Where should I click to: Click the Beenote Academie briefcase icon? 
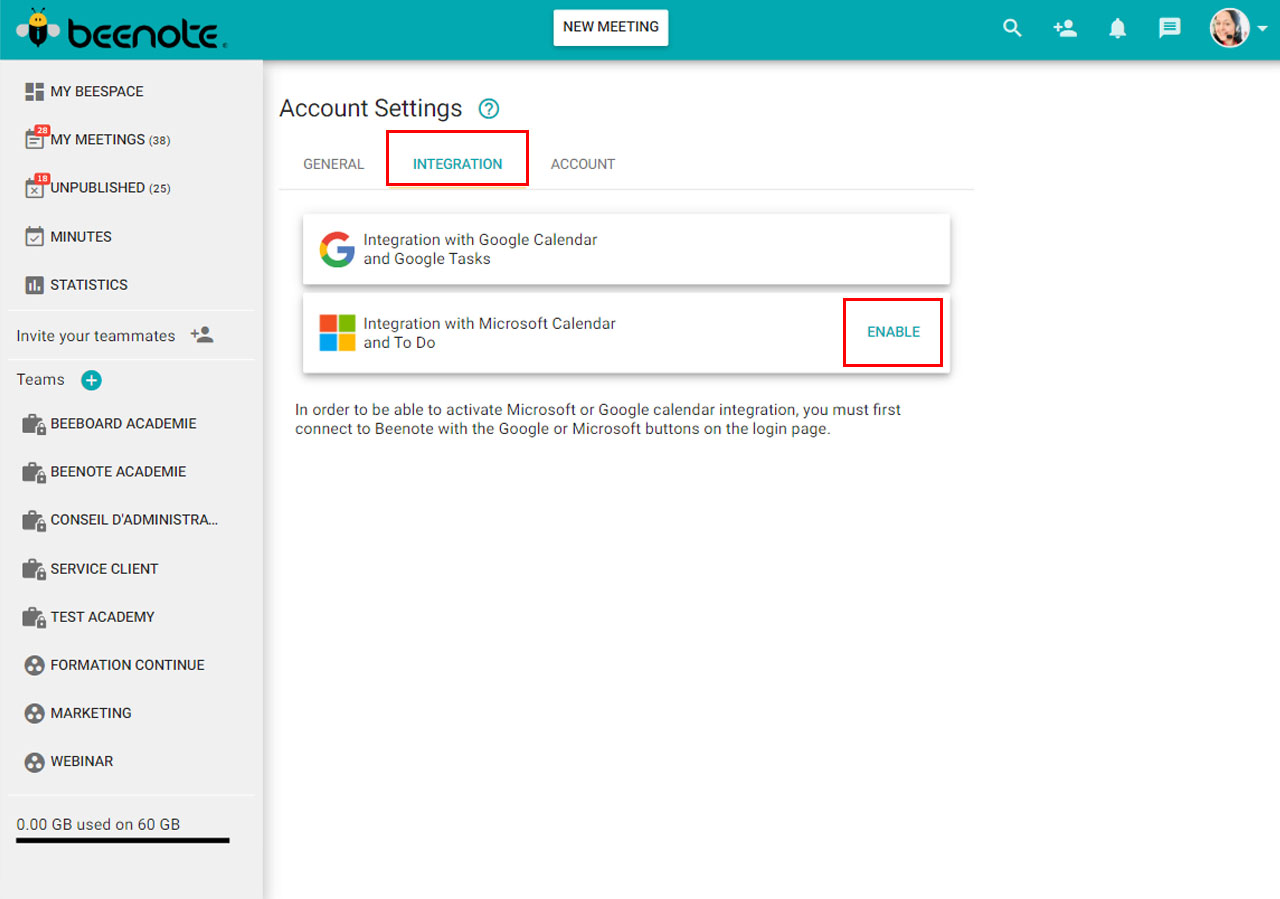[34, 472]
